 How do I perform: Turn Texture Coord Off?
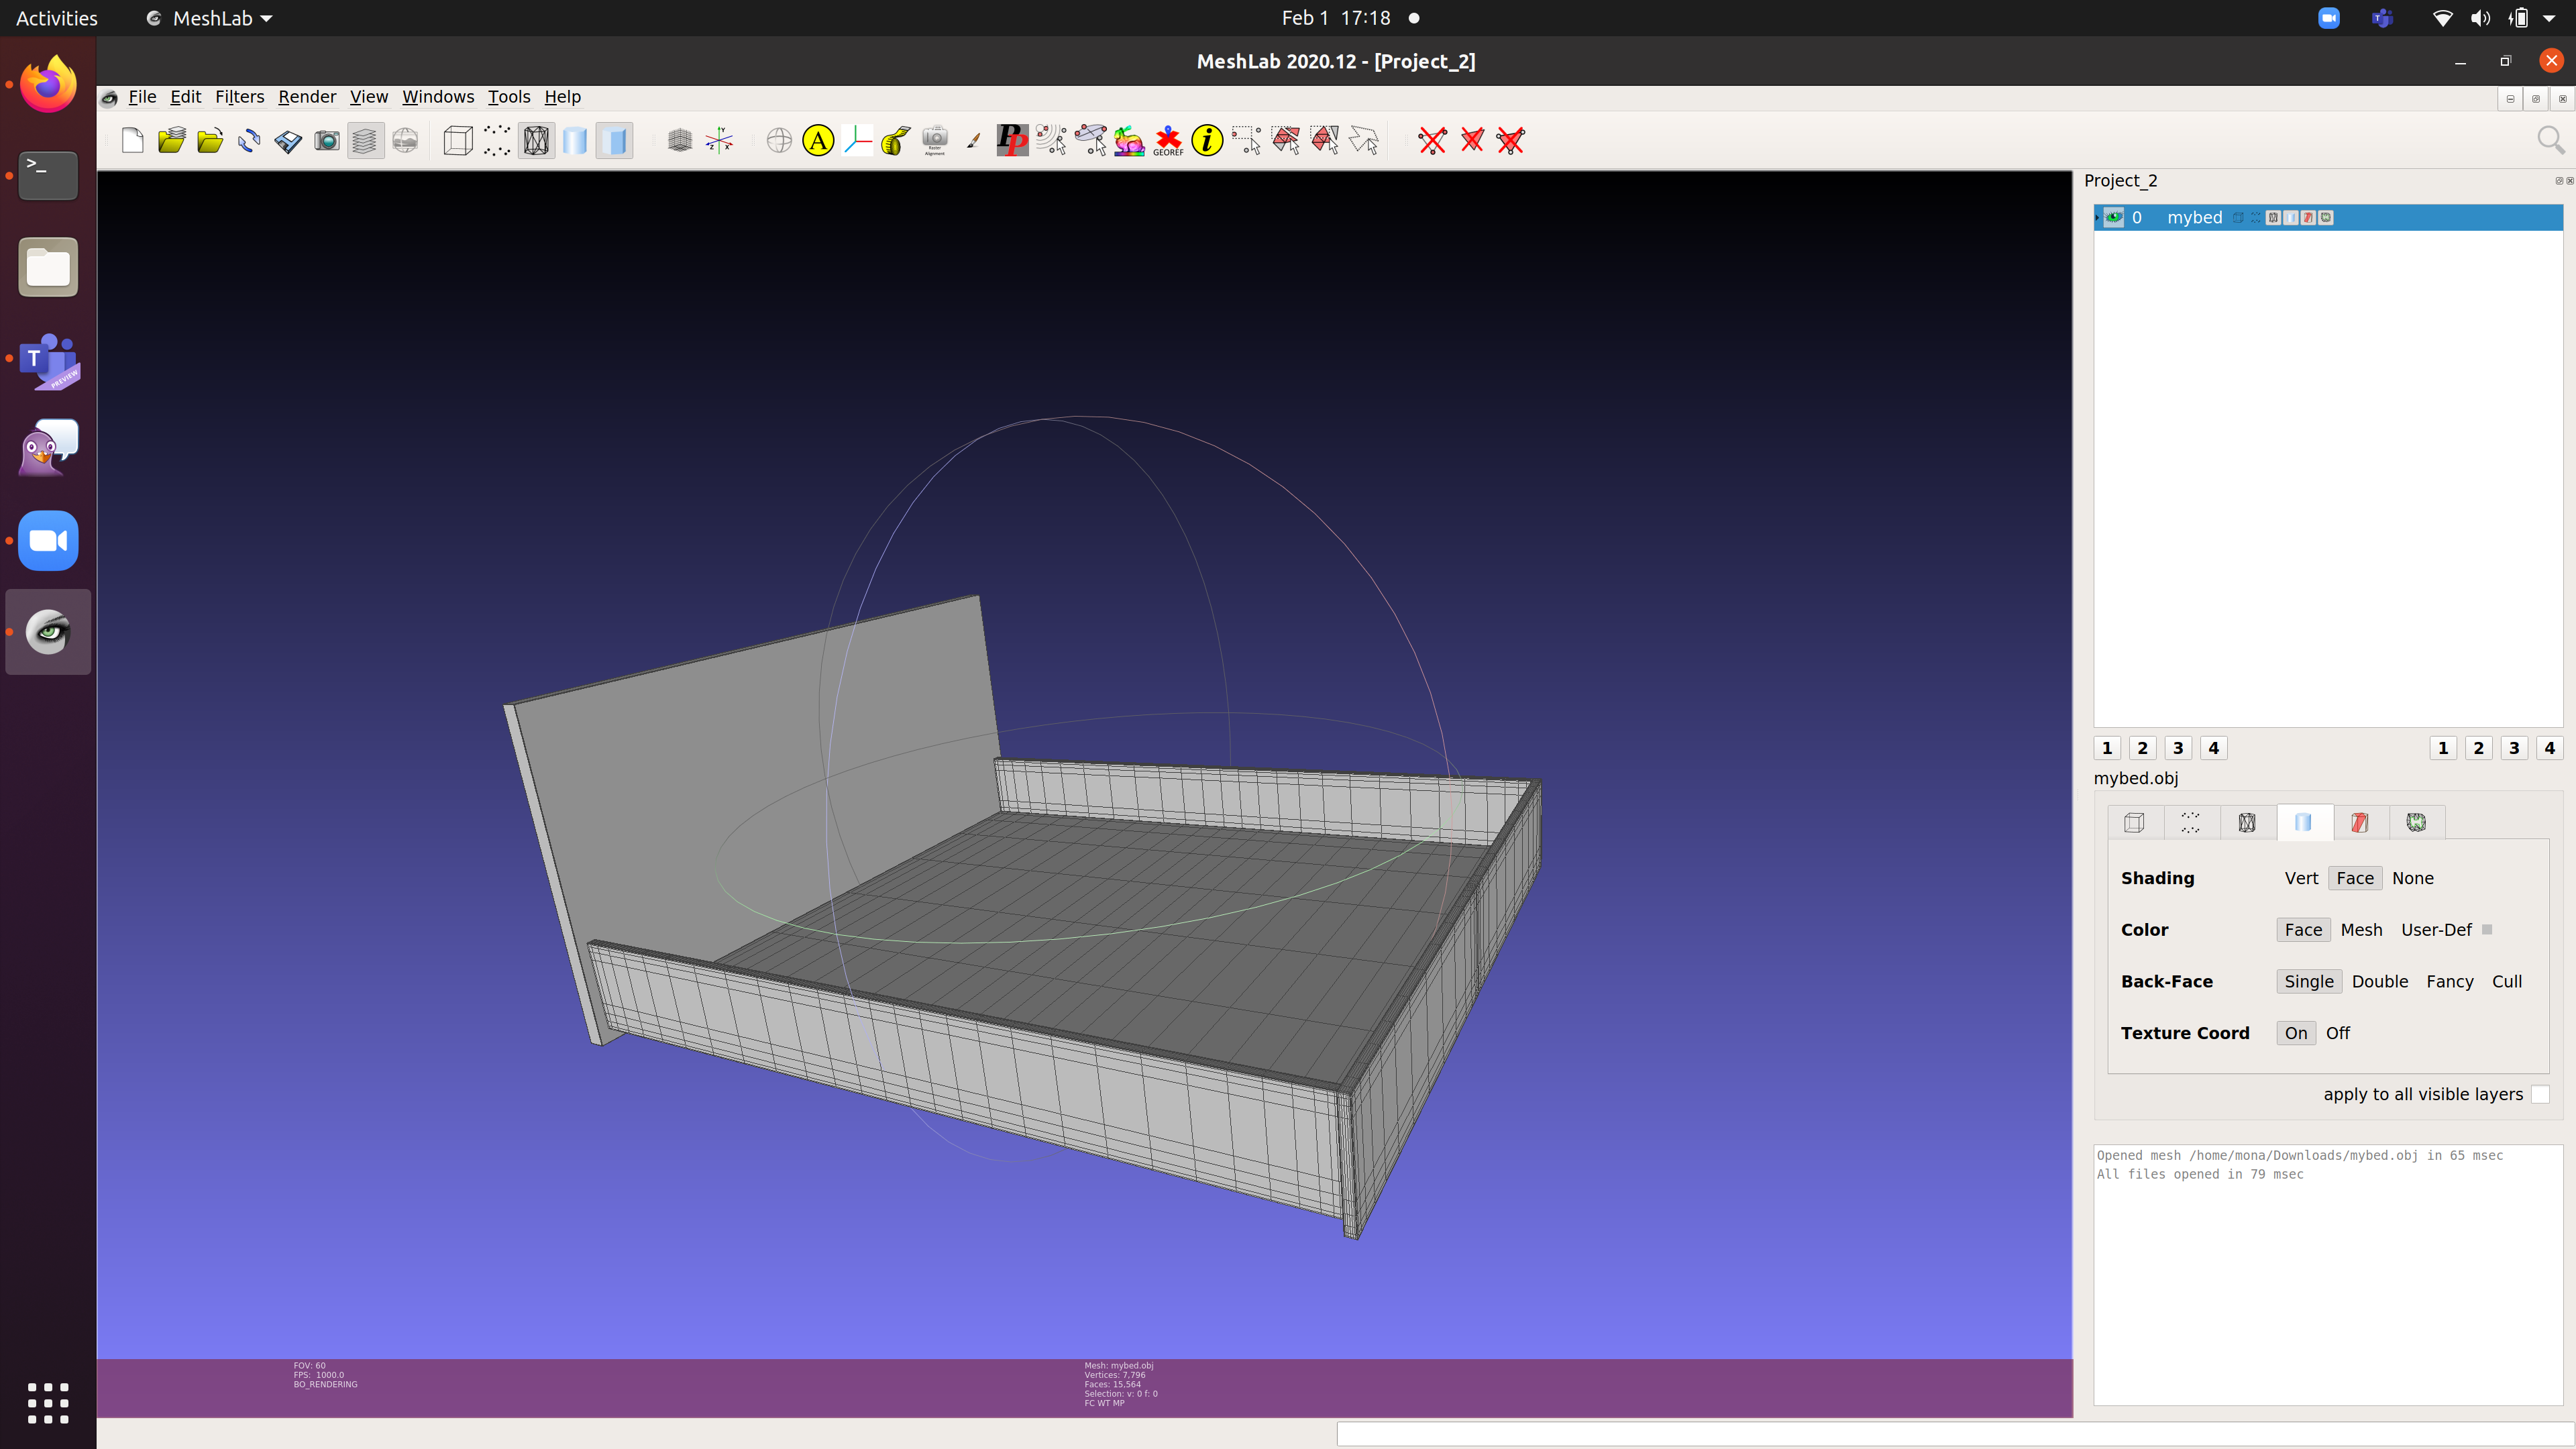(x=2337, y=1033)
